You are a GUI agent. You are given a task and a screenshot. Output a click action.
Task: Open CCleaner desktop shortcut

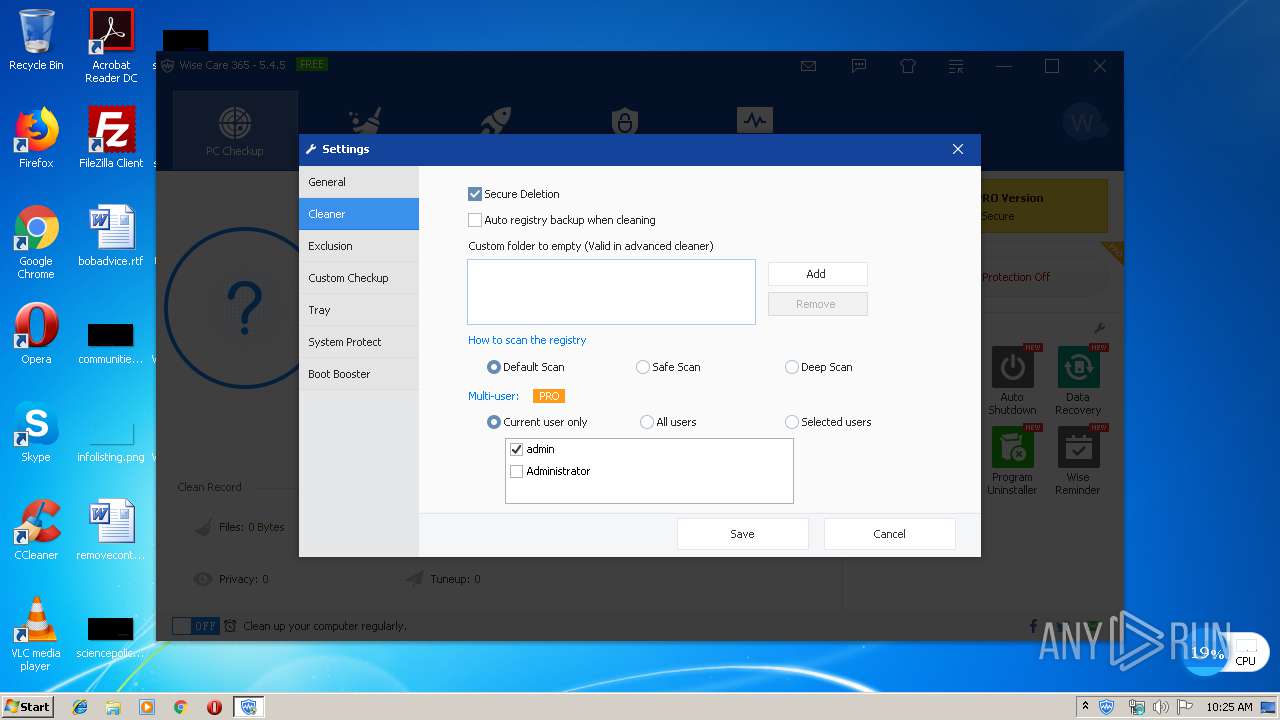(36, 530)
